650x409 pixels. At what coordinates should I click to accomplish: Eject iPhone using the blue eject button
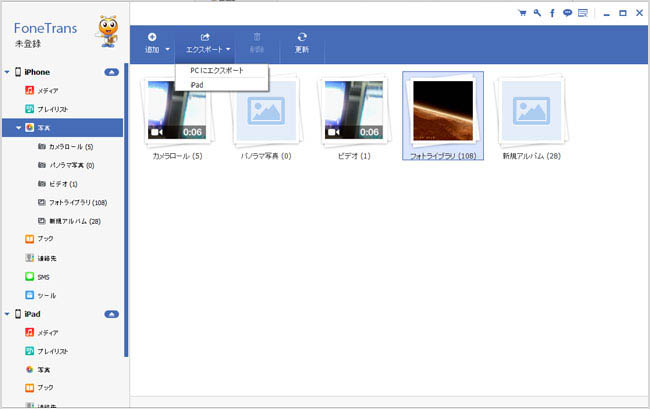[111, 73]
